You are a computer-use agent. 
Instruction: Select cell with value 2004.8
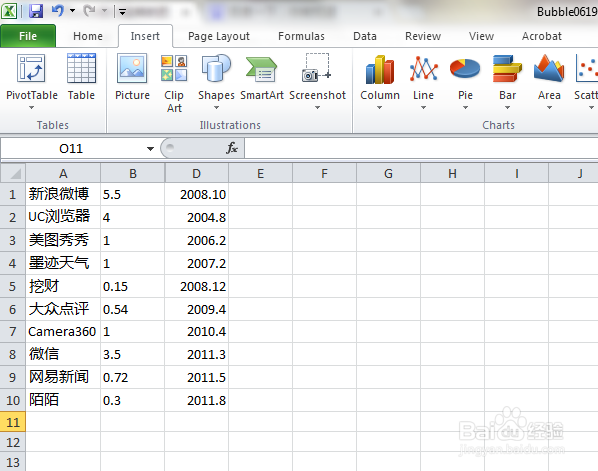pos(196,217)
